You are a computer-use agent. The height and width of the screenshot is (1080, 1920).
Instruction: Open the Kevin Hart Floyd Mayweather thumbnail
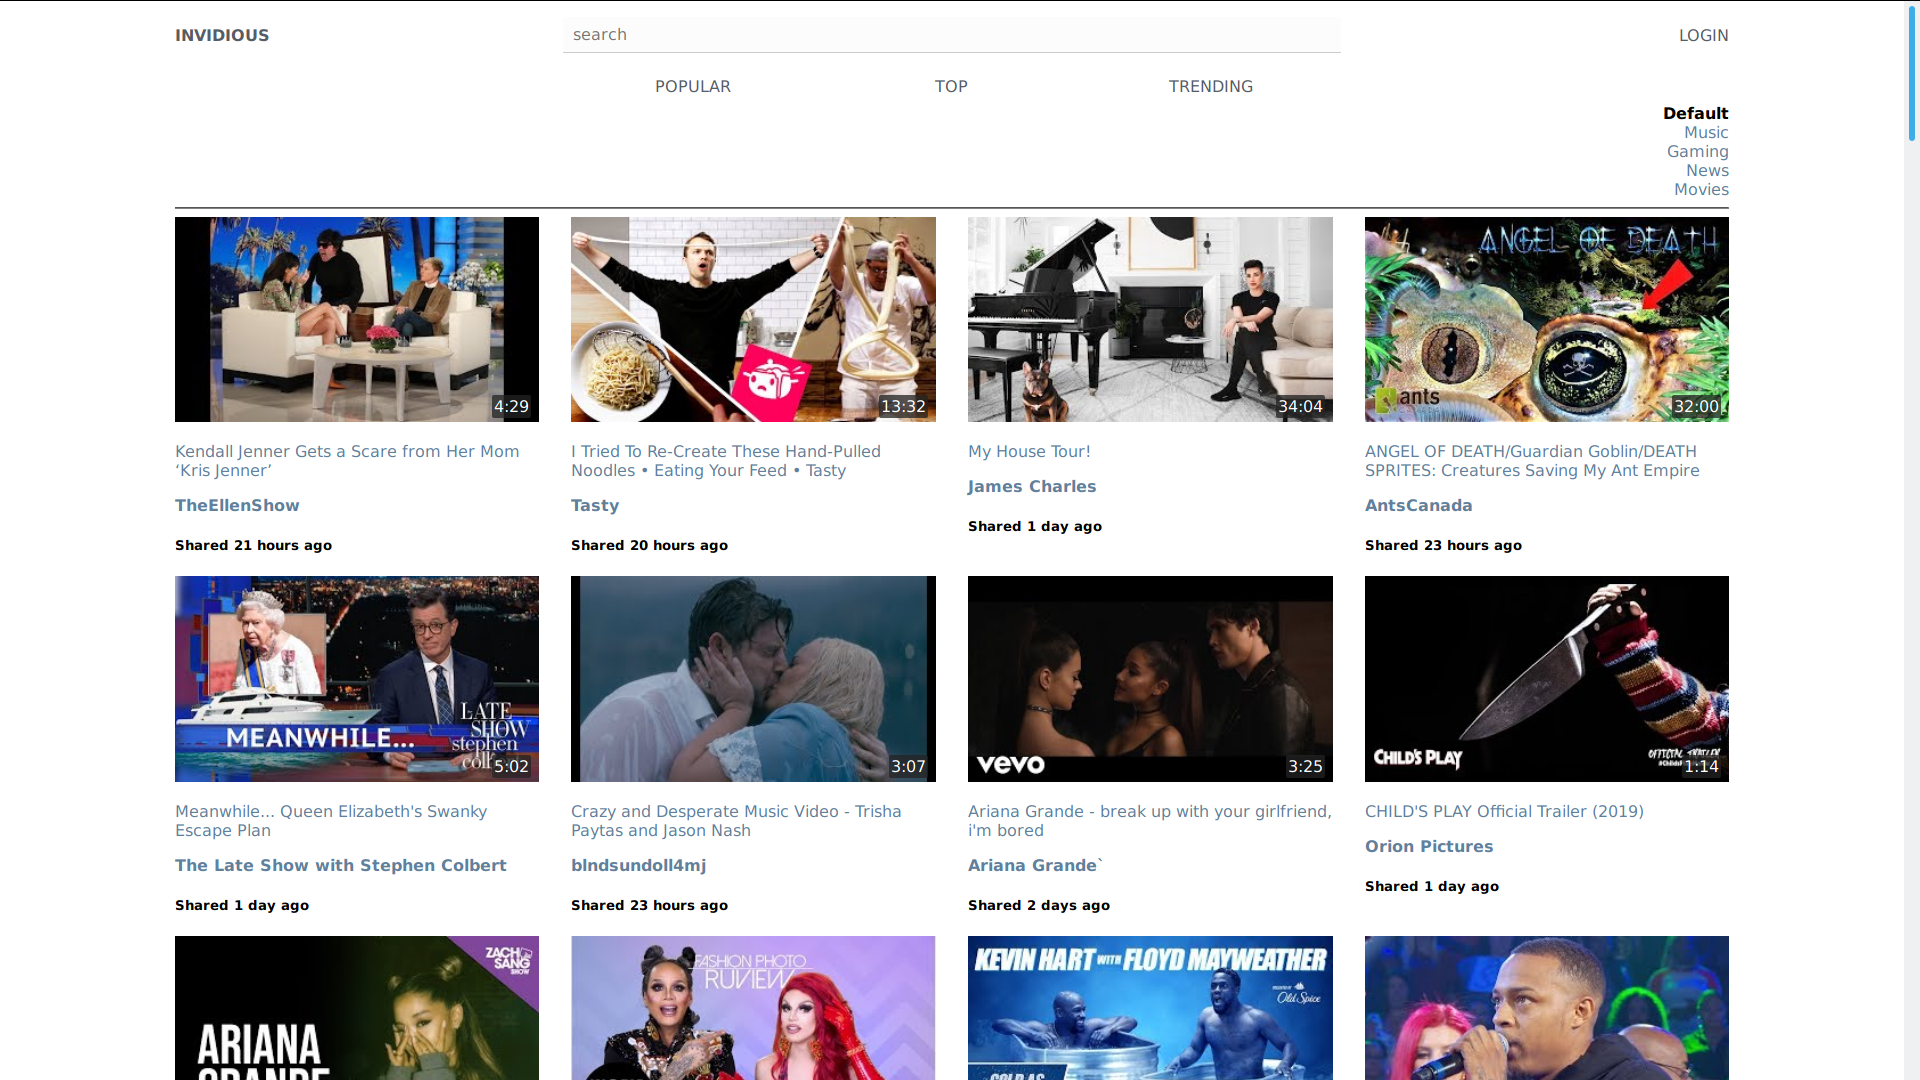pyautogui.click(x=1150, y=1008)
